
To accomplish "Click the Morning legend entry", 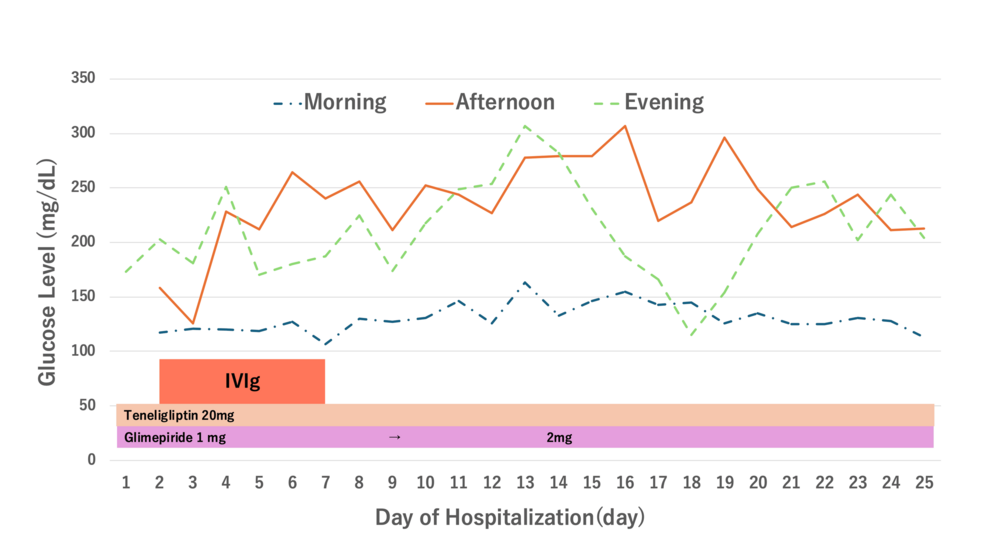I will tap(330, 102).
